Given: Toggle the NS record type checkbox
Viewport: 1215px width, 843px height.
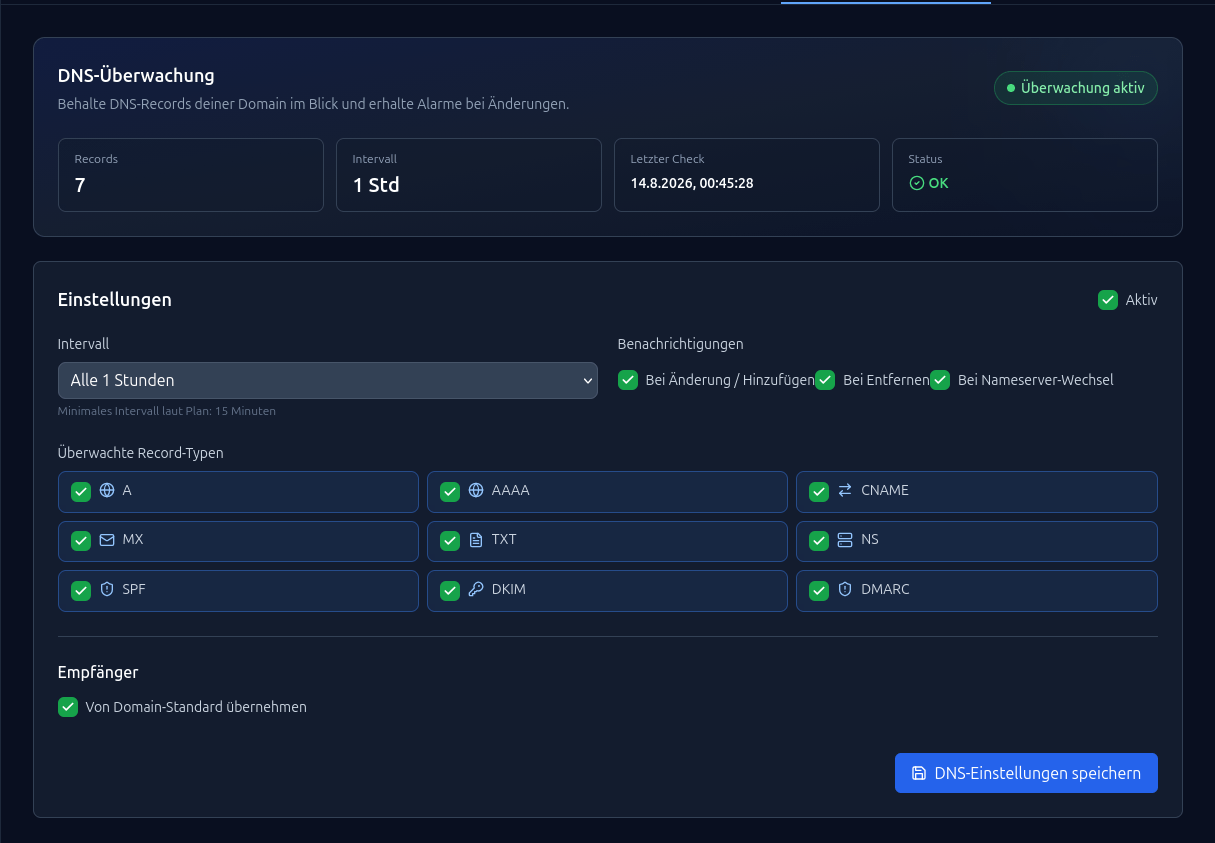Looking at the screenshot, I should pos(819,540).
